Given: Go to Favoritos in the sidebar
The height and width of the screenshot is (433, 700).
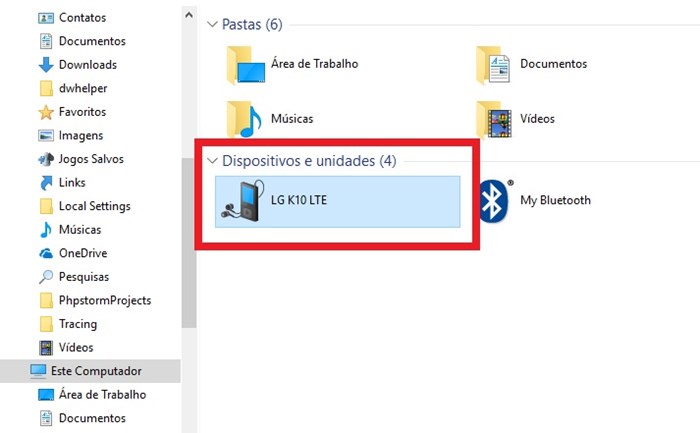Looking at the screenshot, I should point(82,112).
